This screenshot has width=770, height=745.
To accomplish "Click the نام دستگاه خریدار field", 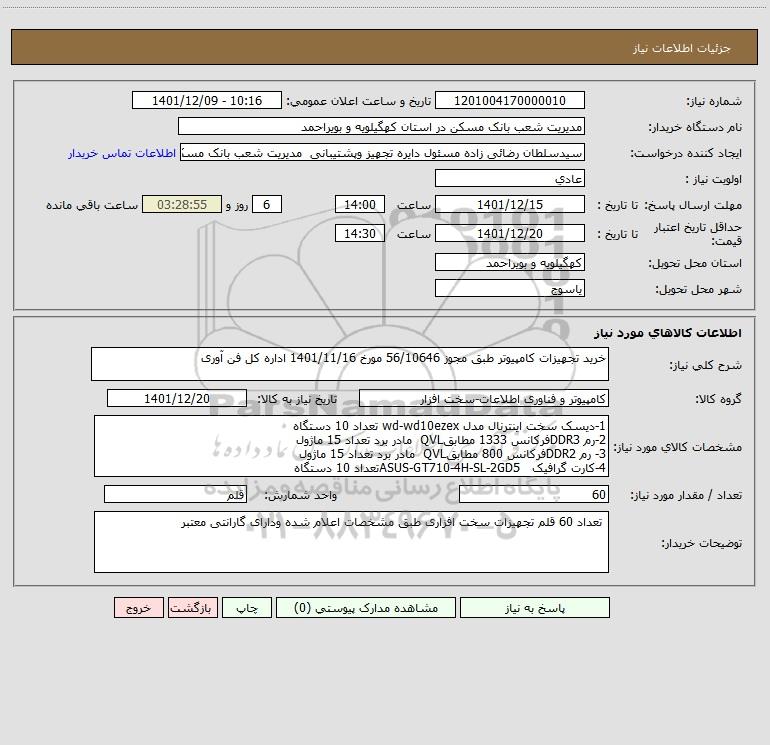I will [381, 126].
